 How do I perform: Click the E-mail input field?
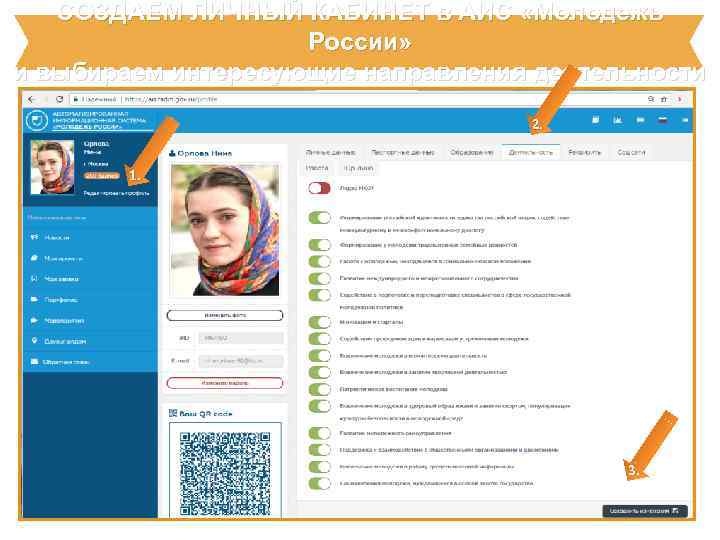pos(241,361)
